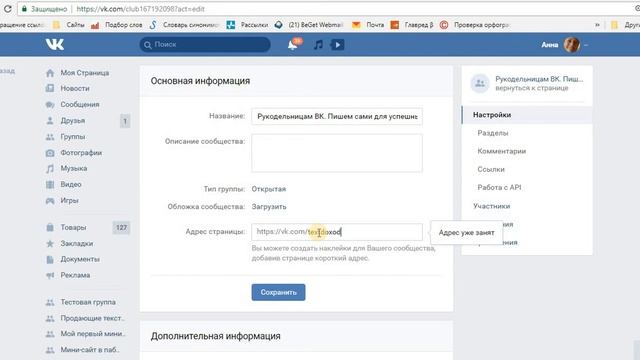The image size is (640, 360).
Task: Click the Реклама megaphone icon
Action: pos(50,276)
